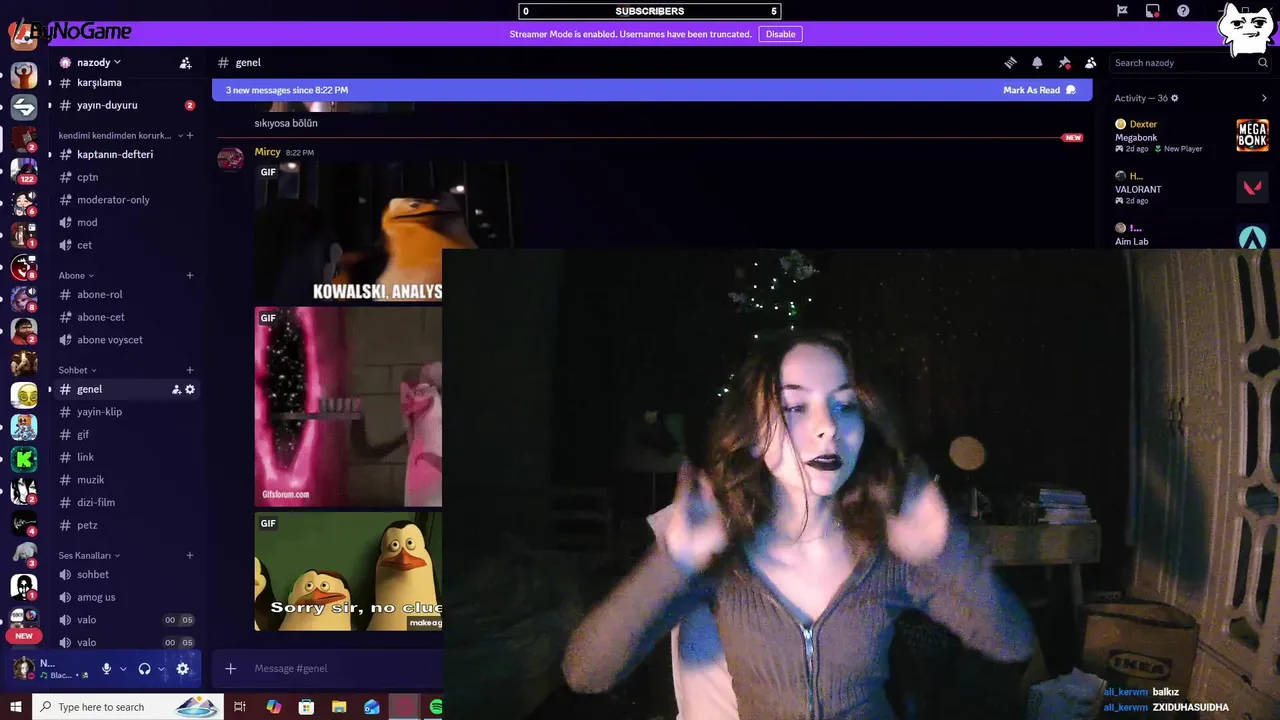1280x720 pixels.
Task: Toggle the member list icon
Action: pos(1091,62)
